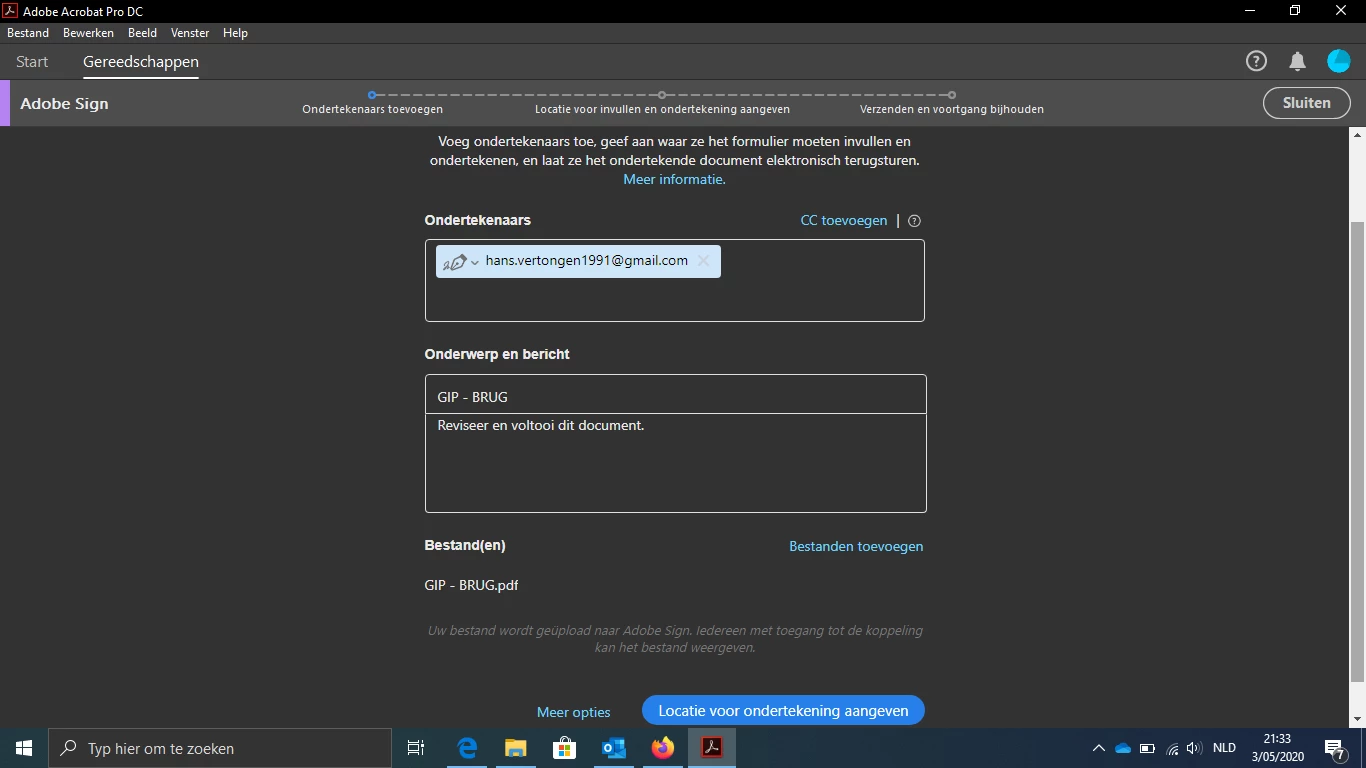
Task: Open Outlook from taskbar
Action: click(613, 748)
